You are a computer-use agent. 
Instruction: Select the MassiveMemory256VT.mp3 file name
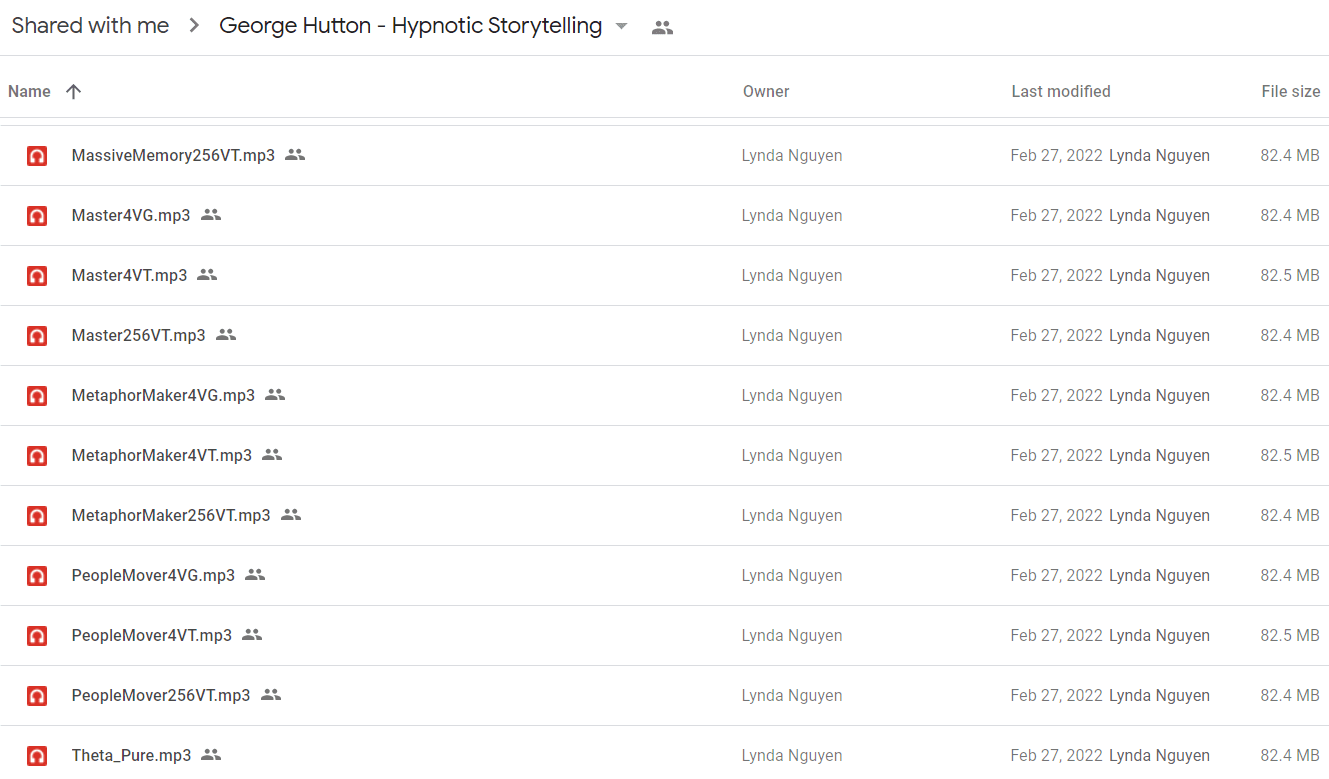(173, 156)
